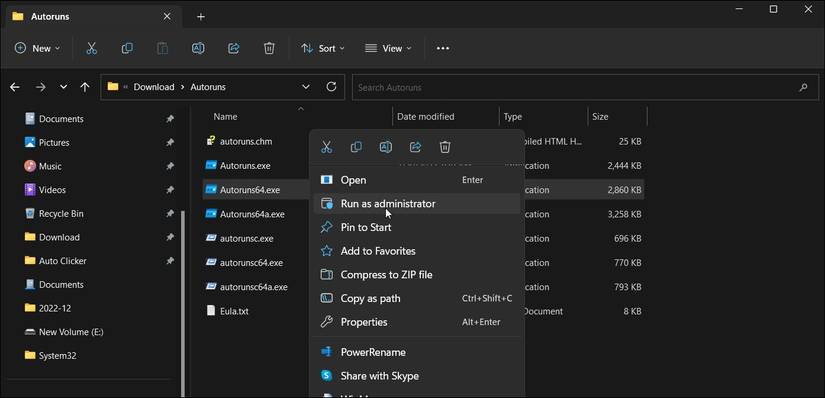The width and height of the screenshot is (825, 398).
Task: Open the View dropdown menu
Action: tap(388, 48)
